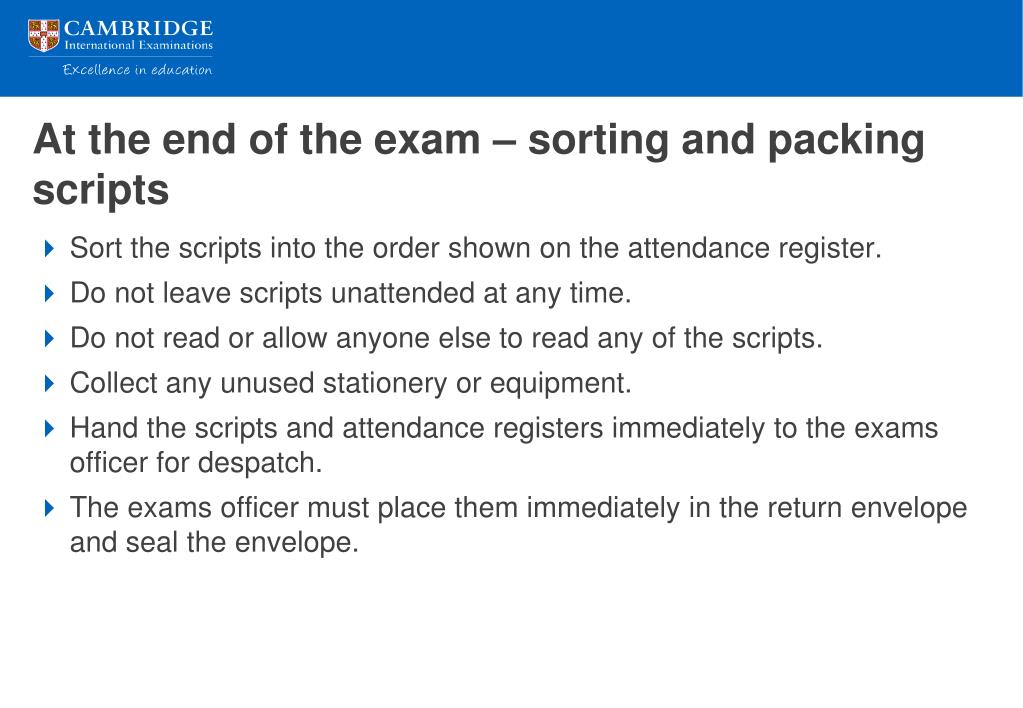The width and height of the screenshot is (1023, 708).
Task: Click the text "officer for despatch."
Action: tap(196, 464)
